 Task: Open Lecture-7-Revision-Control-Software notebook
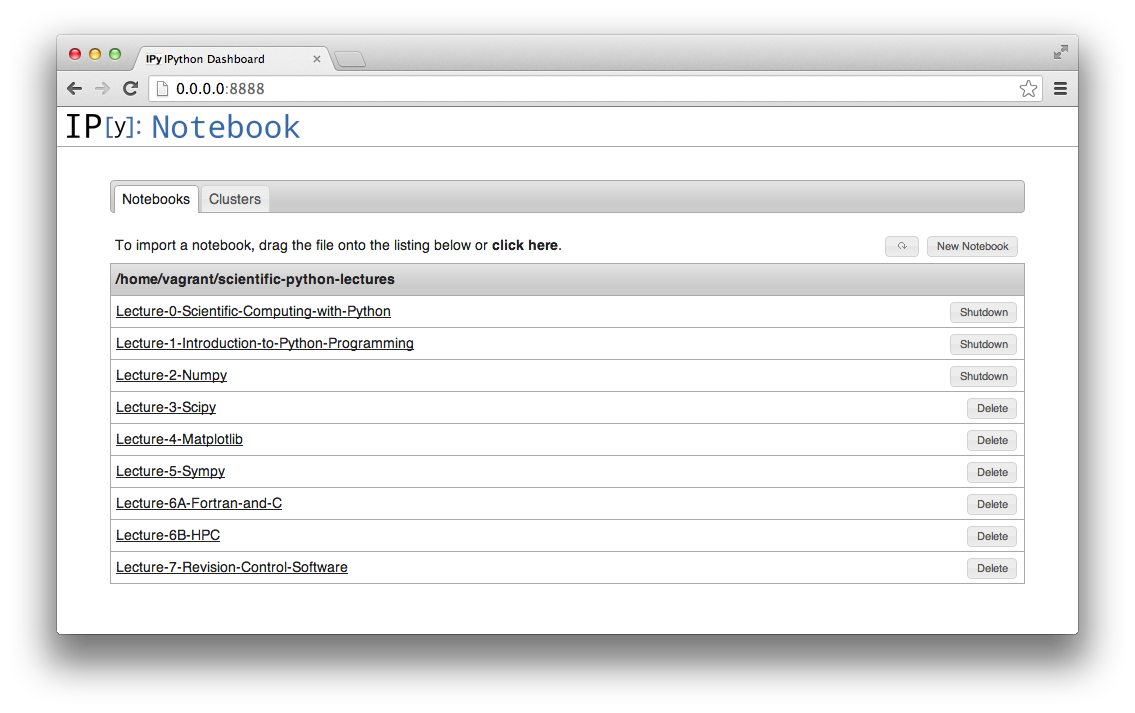(x=232, y=567)
